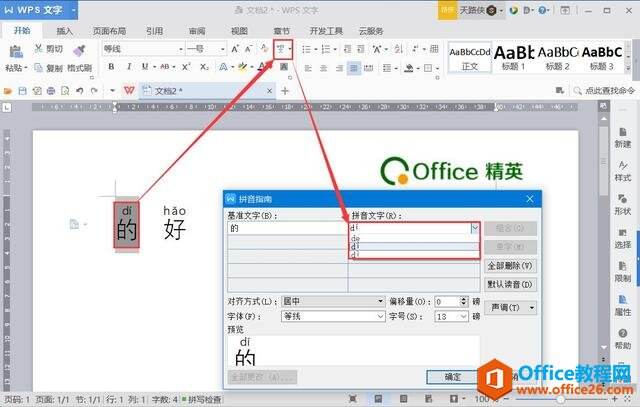The height and width of the screenshot is (407, 640).
Task: Click the decrease indent icon
Action: point(347,49)
